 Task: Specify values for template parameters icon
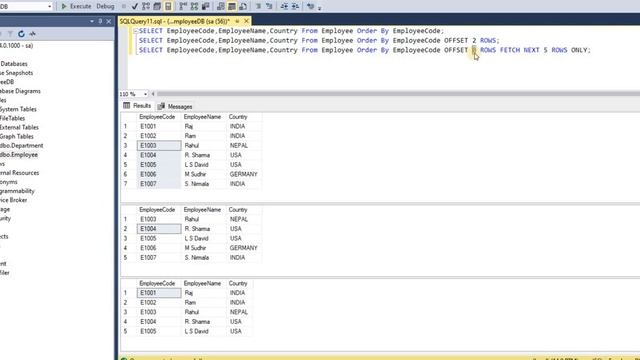(310, 7)
